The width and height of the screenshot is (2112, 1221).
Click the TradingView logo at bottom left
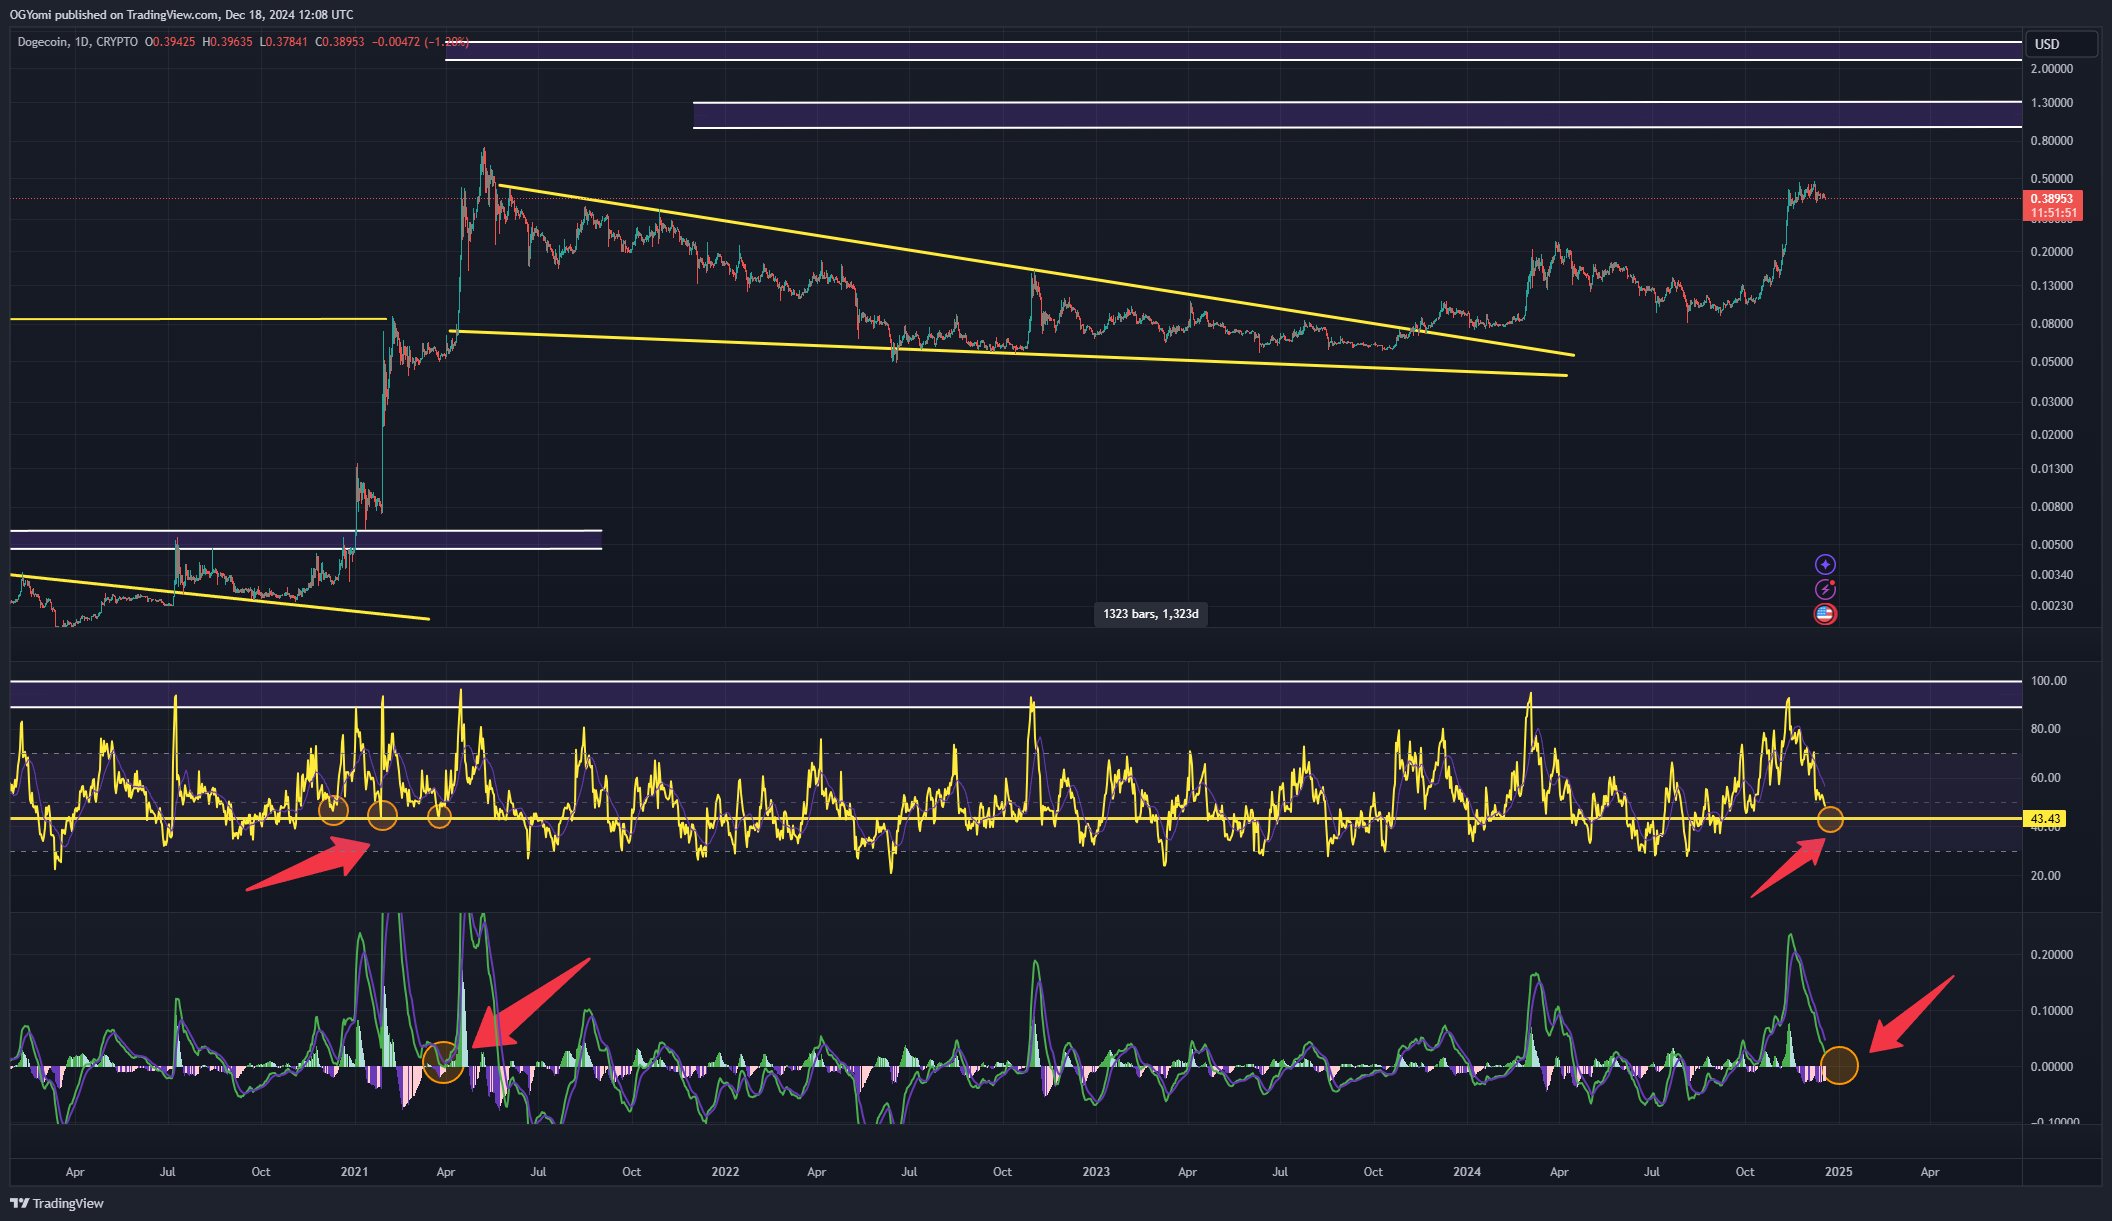click(57, 1203)
